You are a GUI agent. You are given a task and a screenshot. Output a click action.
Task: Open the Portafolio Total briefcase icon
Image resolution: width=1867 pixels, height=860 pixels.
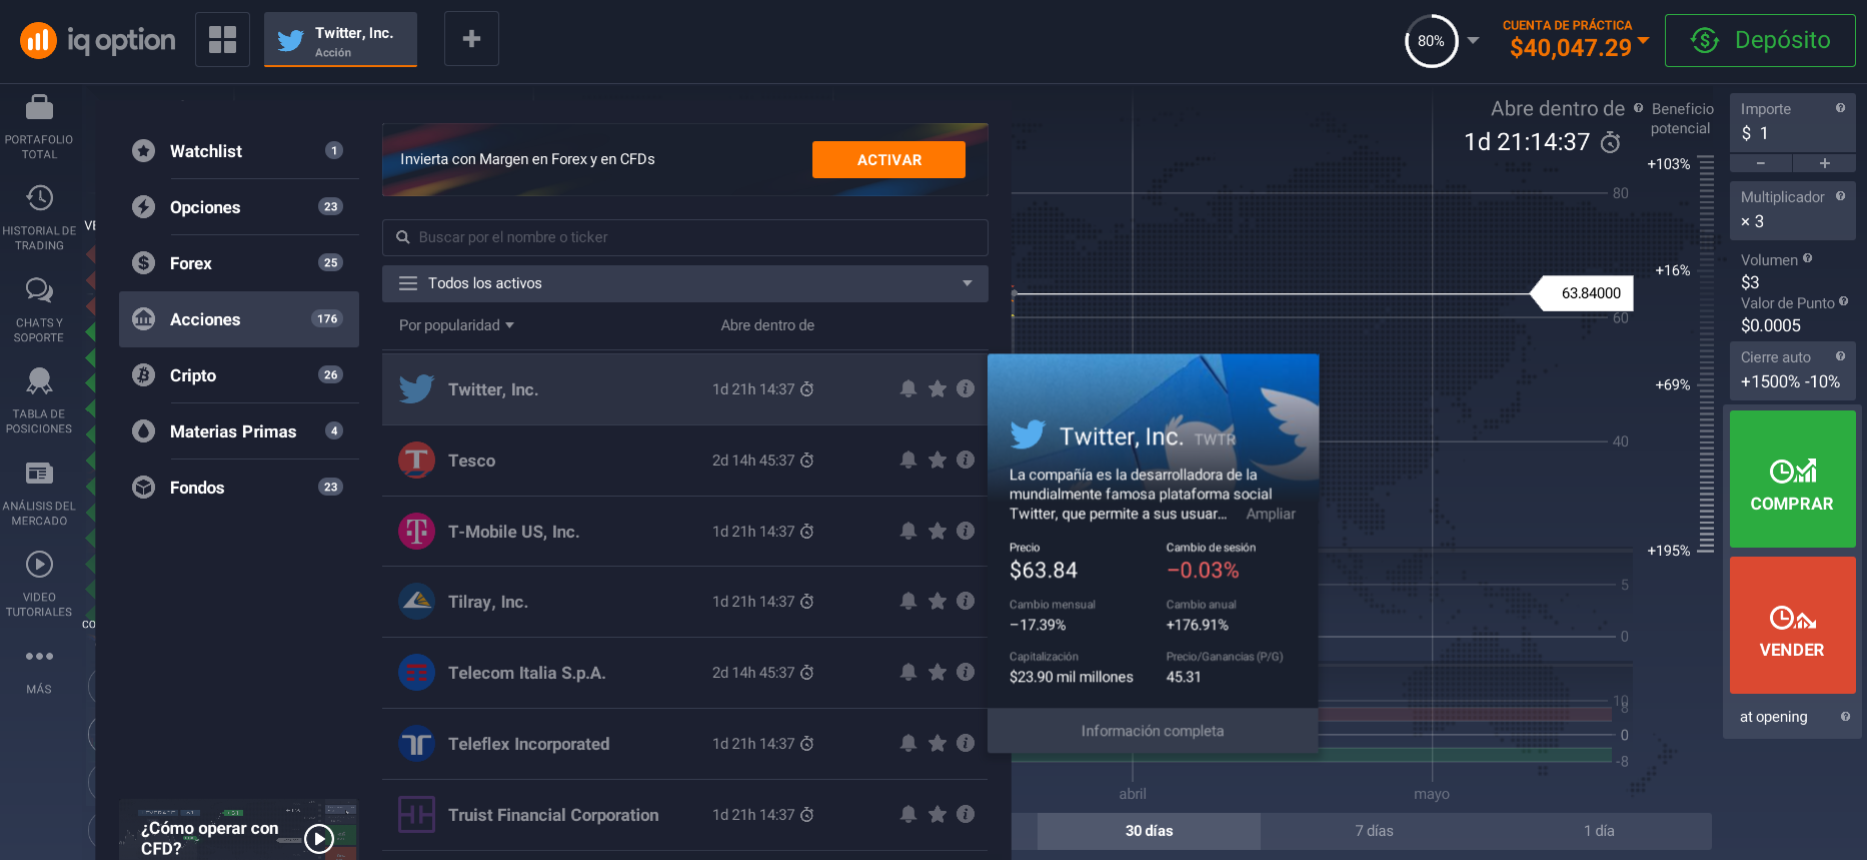[x=39, y=107]
